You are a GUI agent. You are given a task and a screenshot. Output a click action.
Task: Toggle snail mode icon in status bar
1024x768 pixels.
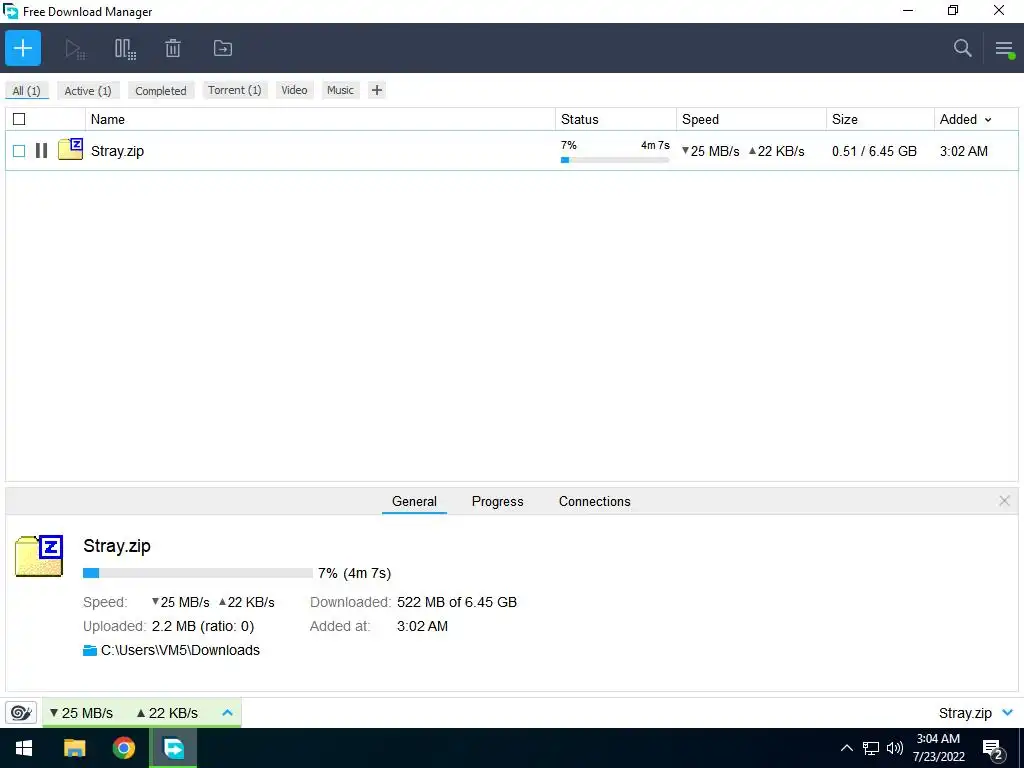21,712
